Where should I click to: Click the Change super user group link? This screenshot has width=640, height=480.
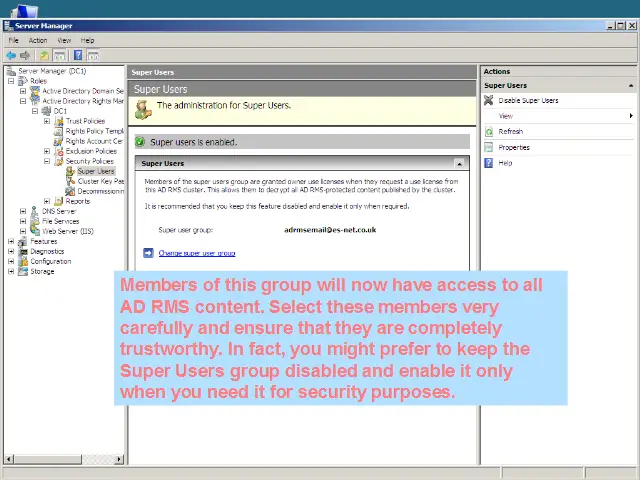(197, 253)
